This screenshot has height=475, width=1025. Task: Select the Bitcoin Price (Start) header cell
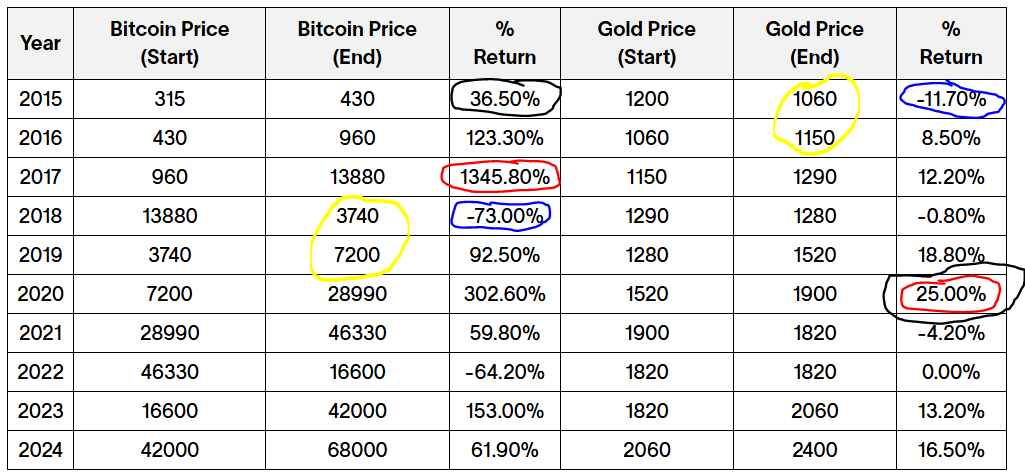[169, 43]
